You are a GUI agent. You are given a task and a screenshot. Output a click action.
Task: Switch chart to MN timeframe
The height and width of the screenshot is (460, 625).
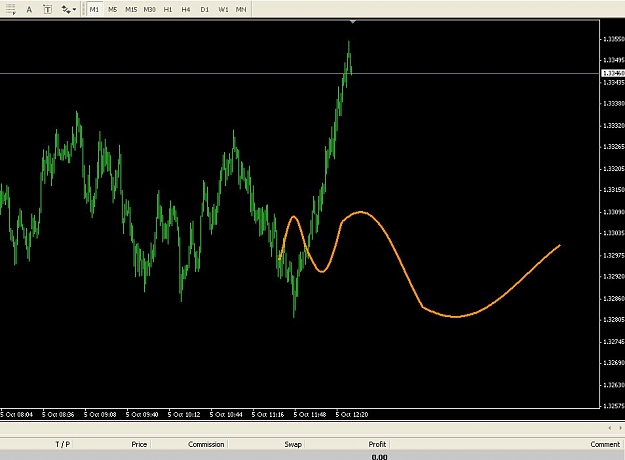(241, 9)
